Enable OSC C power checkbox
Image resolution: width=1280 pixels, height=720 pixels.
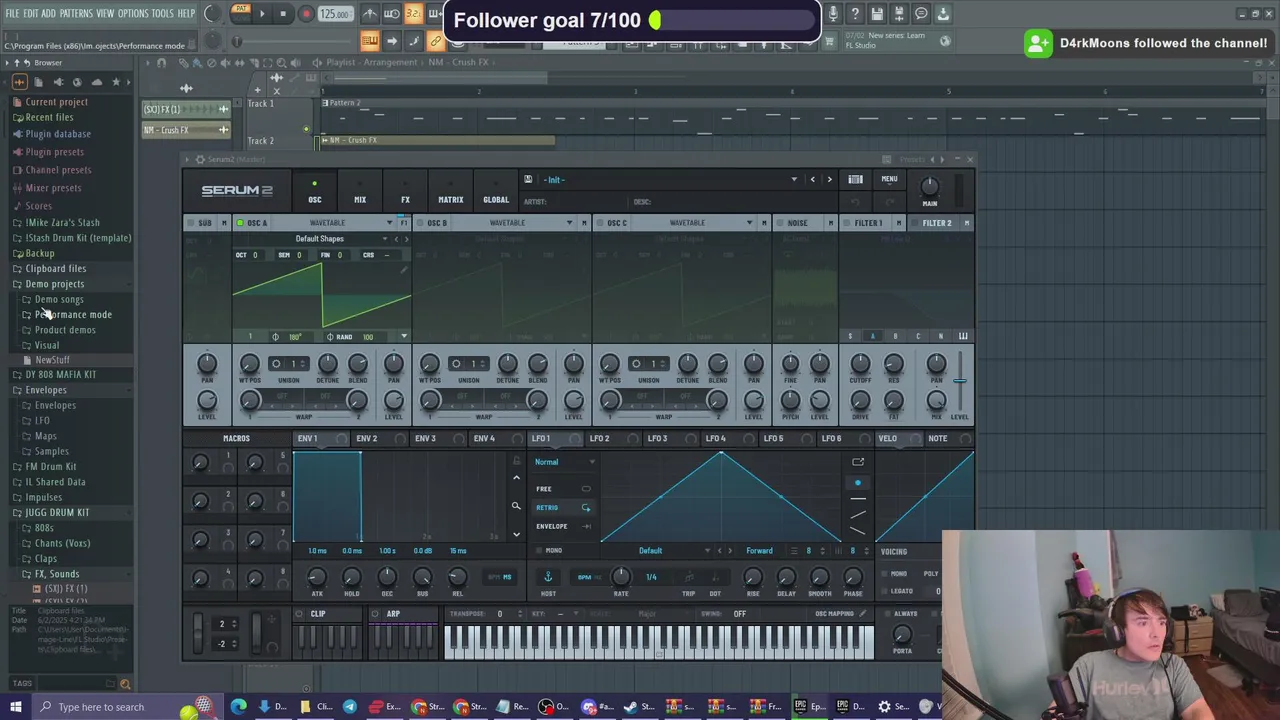point(600,223)
